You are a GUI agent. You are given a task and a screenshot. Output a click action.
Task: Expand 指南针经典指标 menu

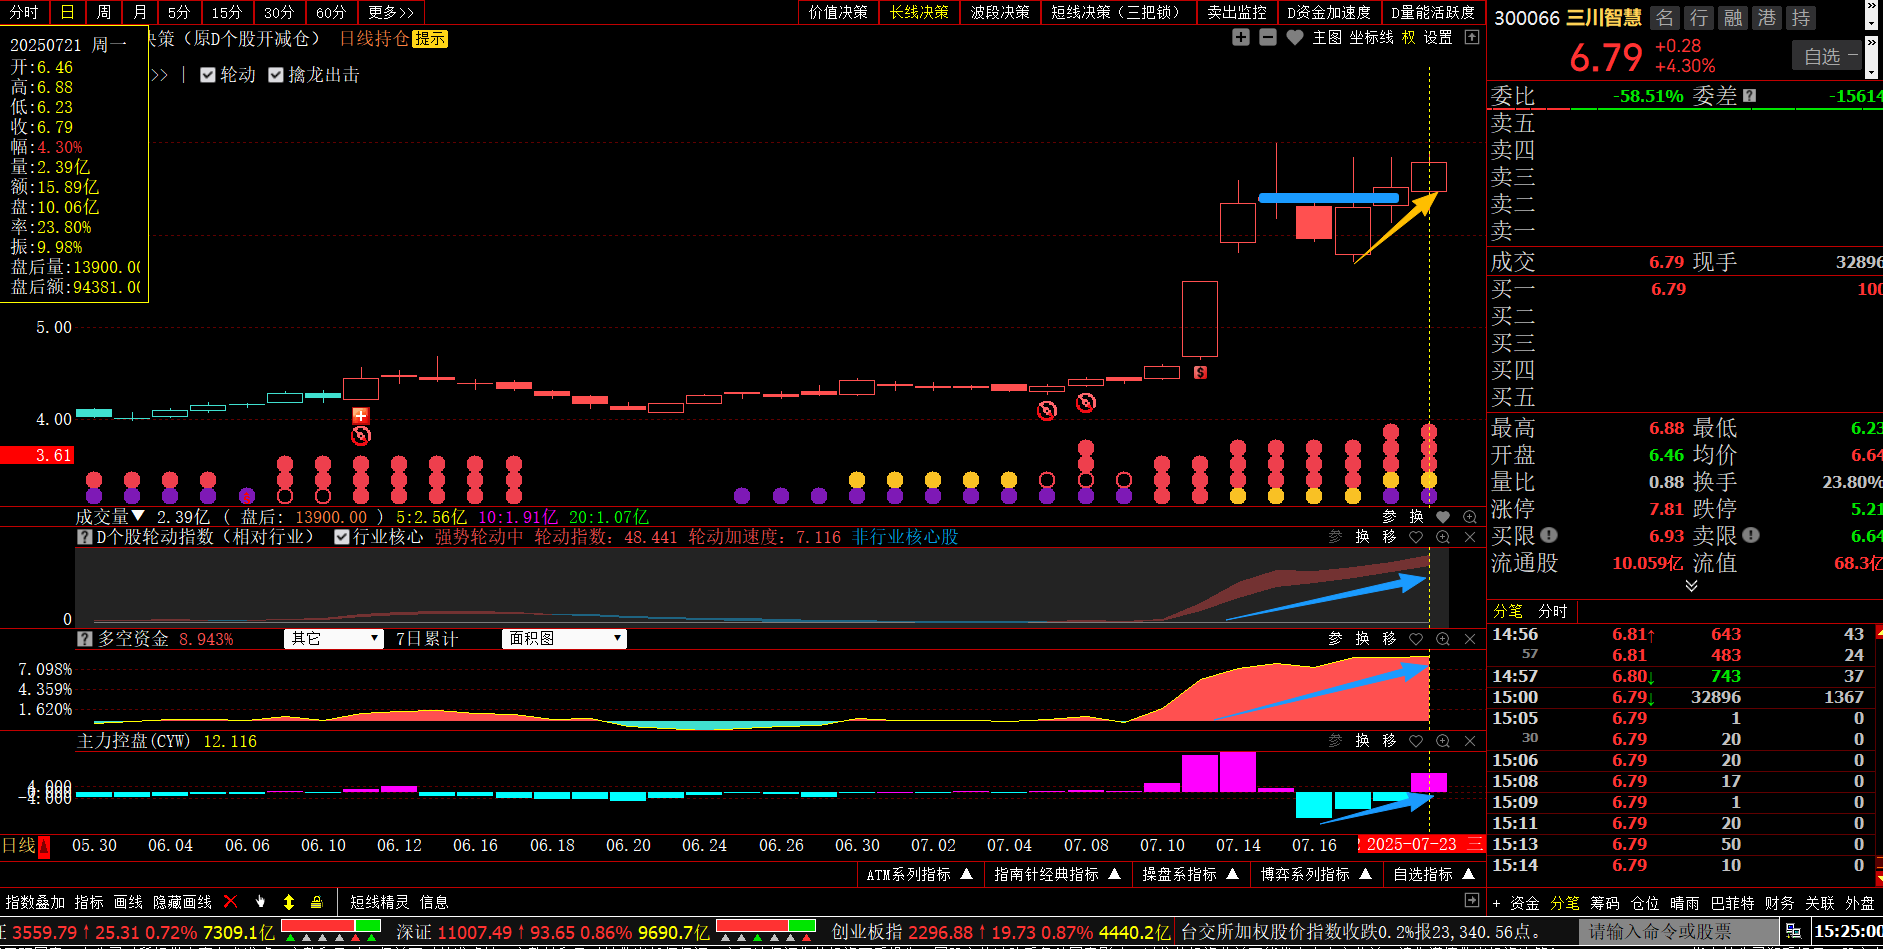[1058, 874]
